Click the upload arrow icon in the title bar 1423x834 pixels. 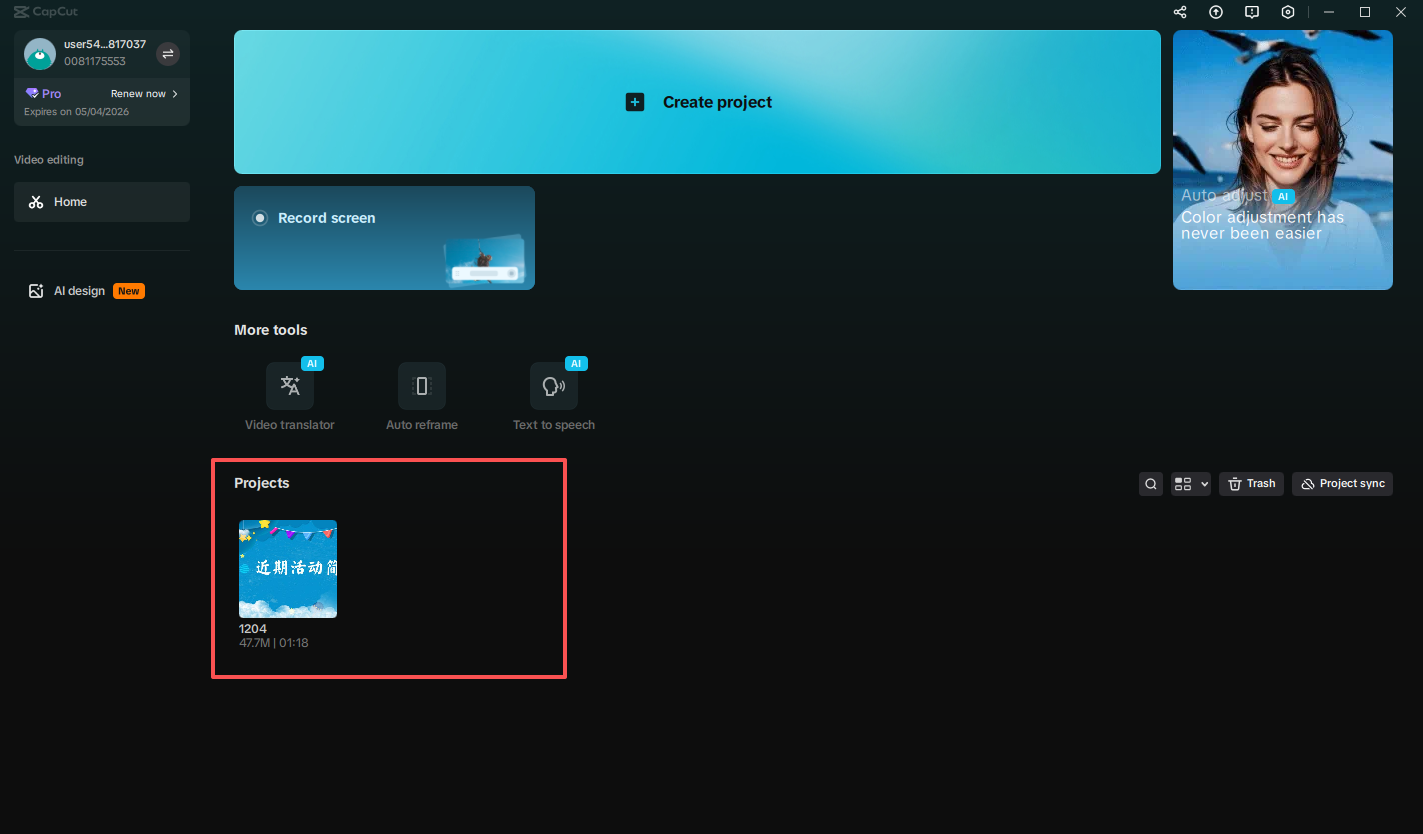[x=1215, y=12]
